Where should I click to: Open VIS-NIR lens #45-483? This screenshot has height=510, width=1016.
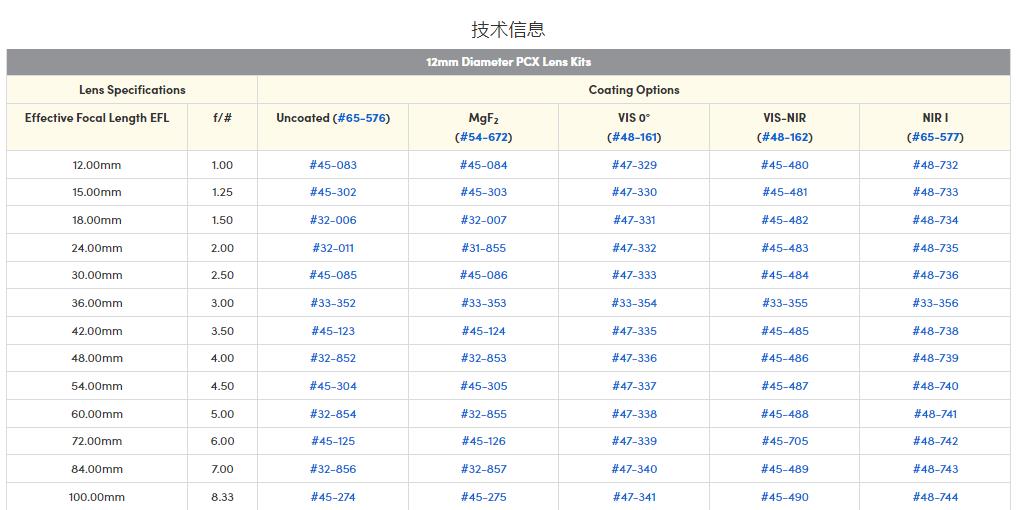[x=785, y=248]
